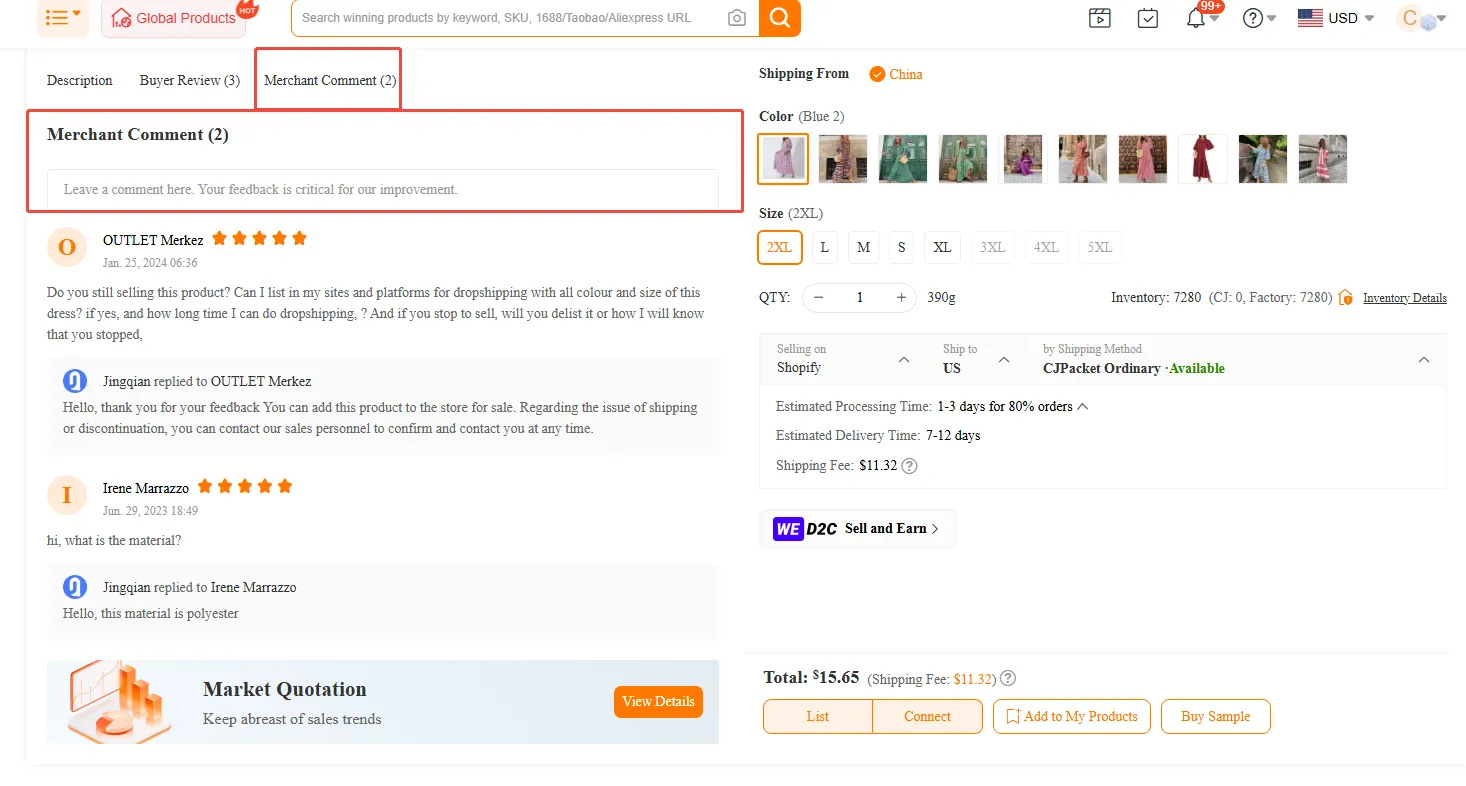Click the Buy Sample button
The width and height of the screenshot is (1466, 786).
[x=1215, y=716]
